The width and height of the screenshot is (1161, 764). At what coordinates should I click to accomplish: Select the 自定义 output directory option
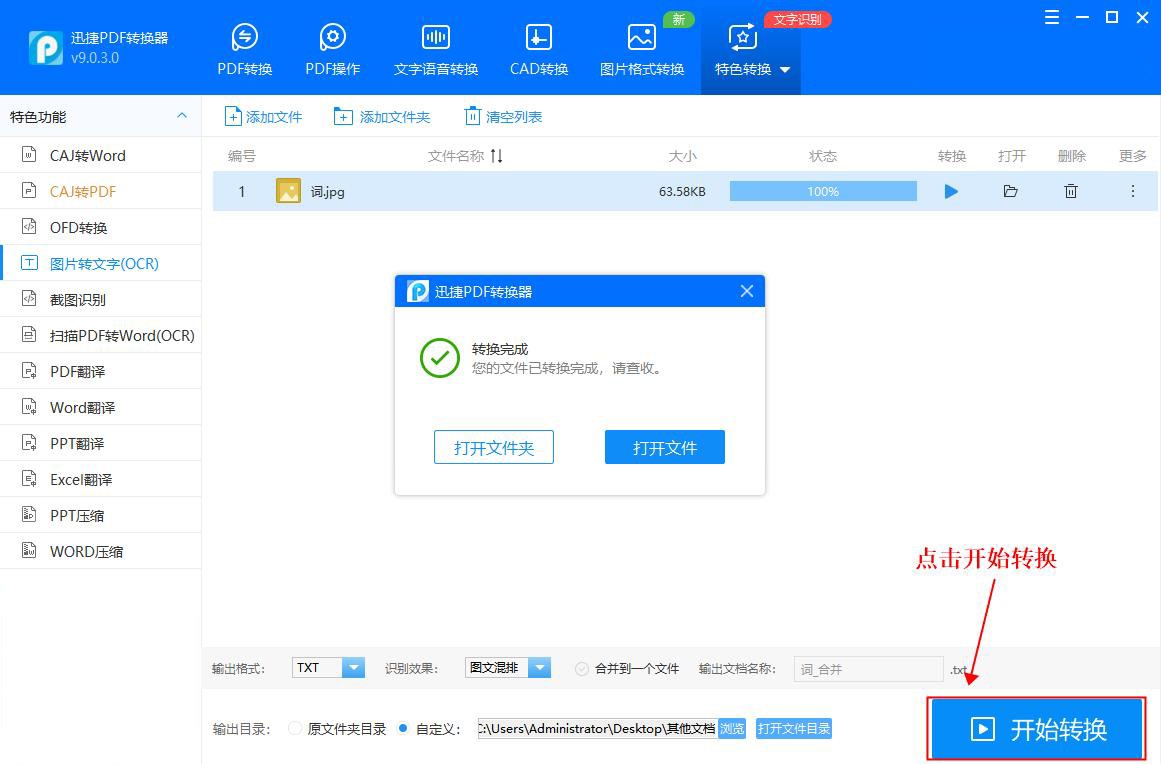[404, 729]
